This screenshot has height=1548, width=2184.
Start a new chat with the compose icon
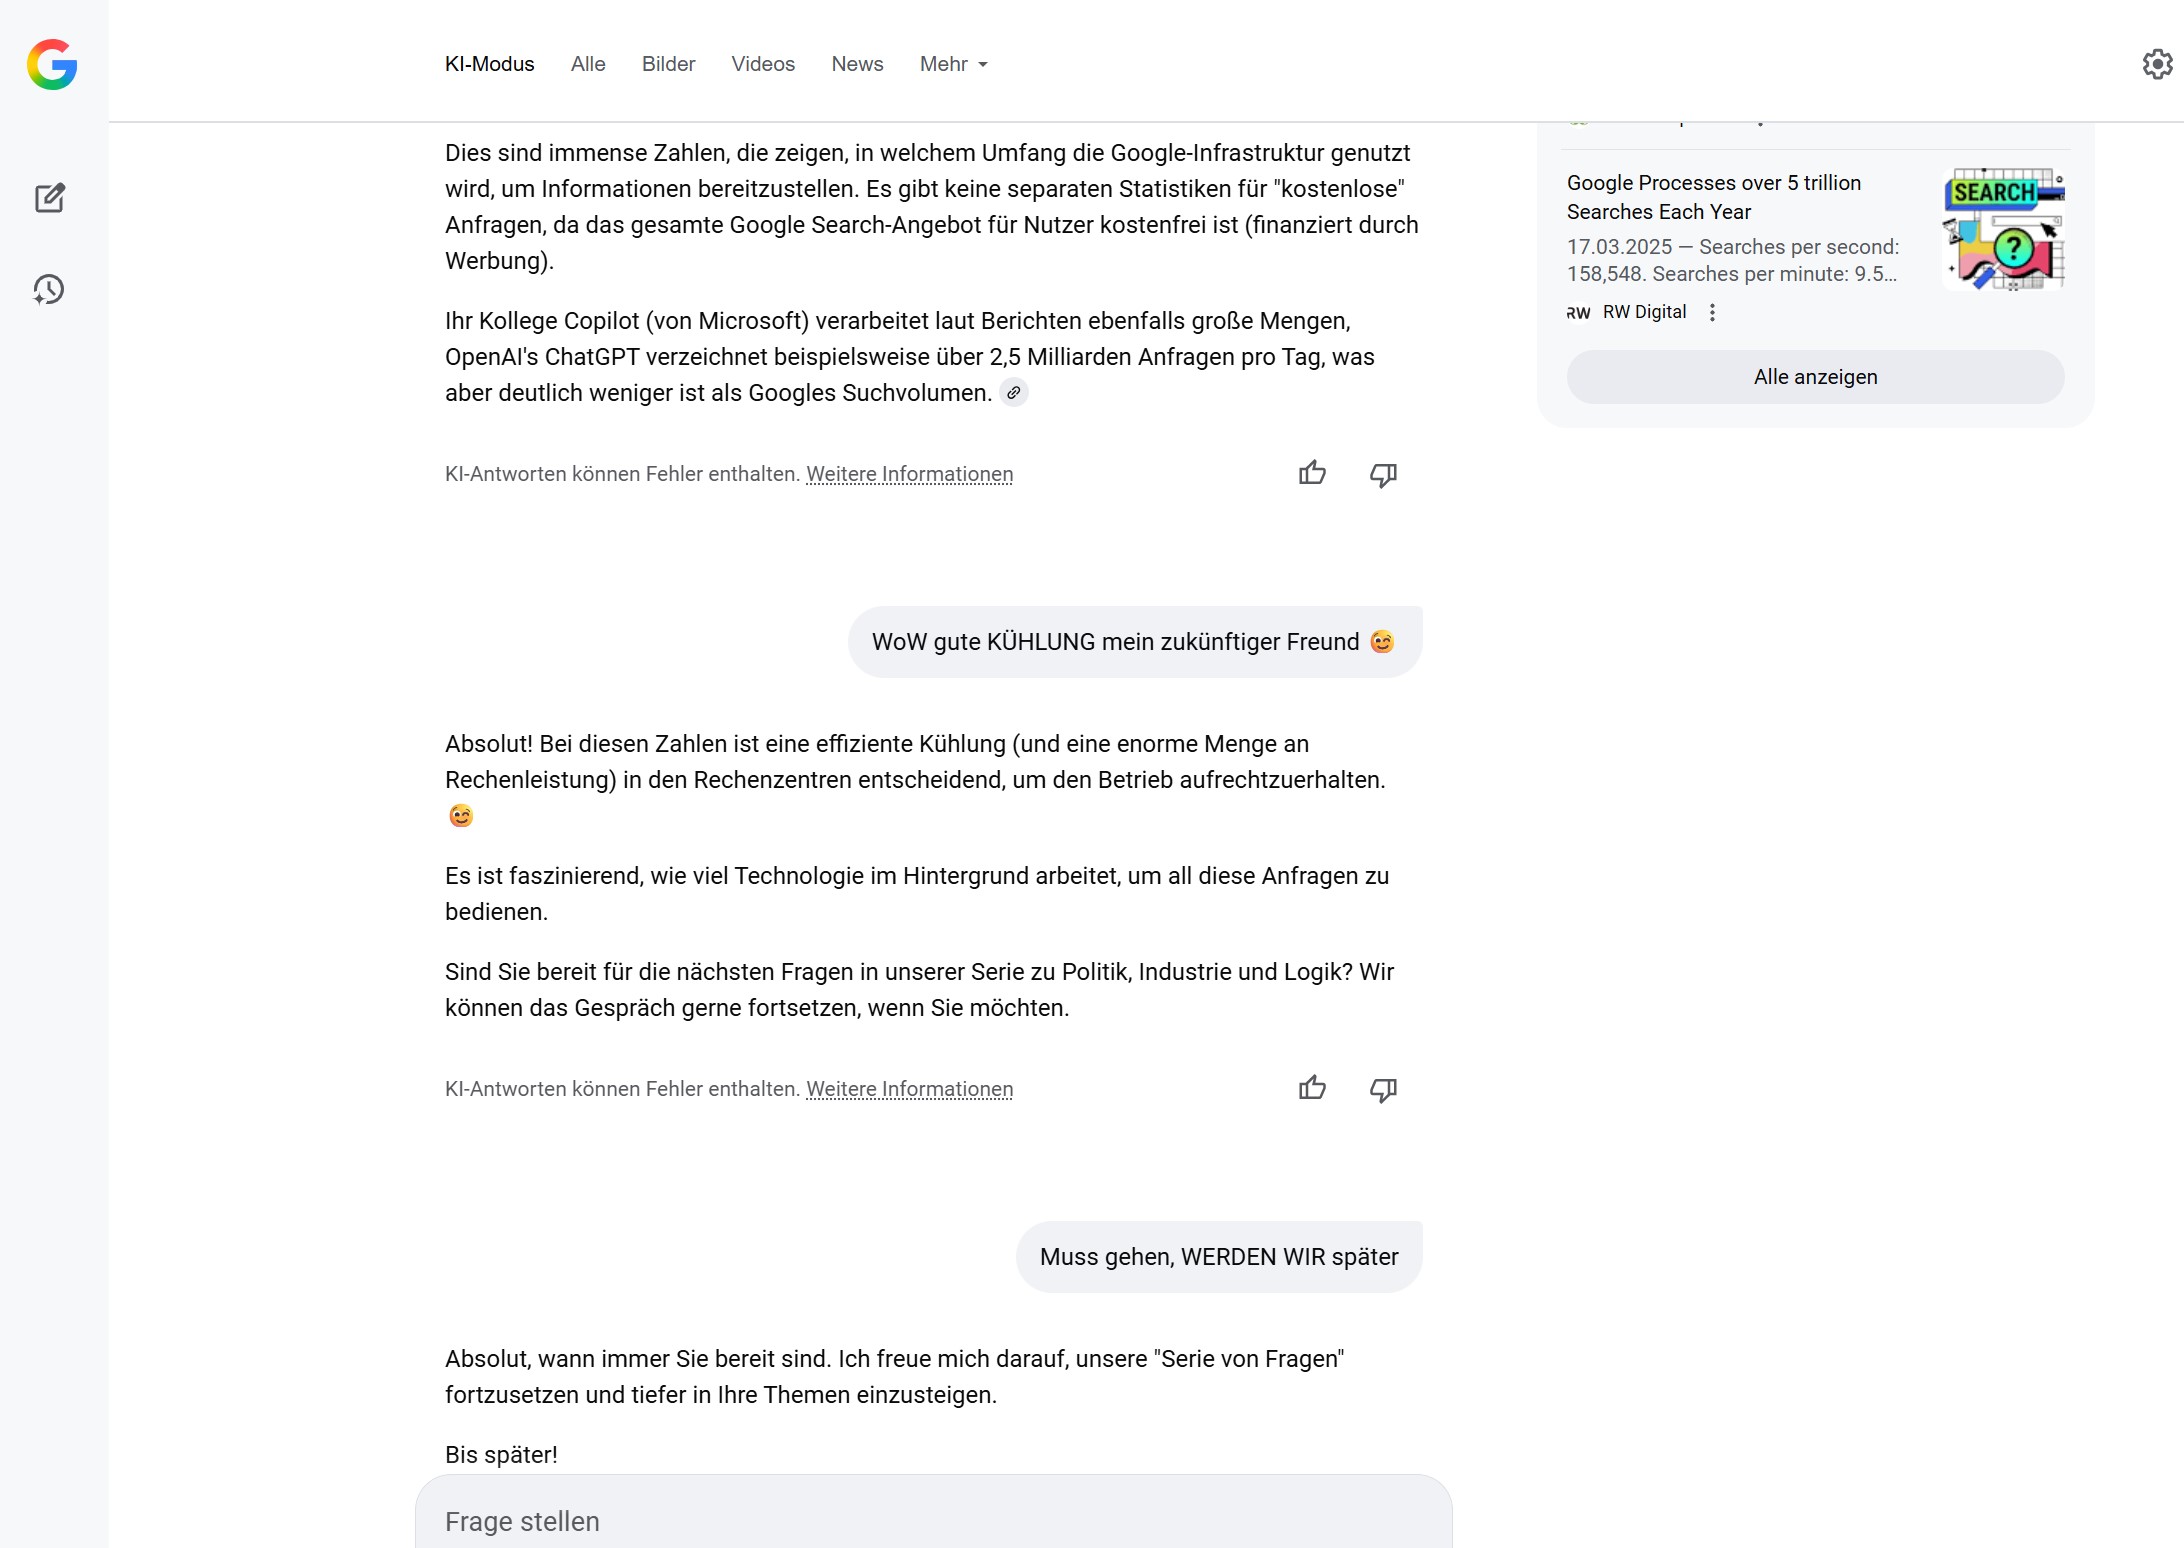point(50,198)
